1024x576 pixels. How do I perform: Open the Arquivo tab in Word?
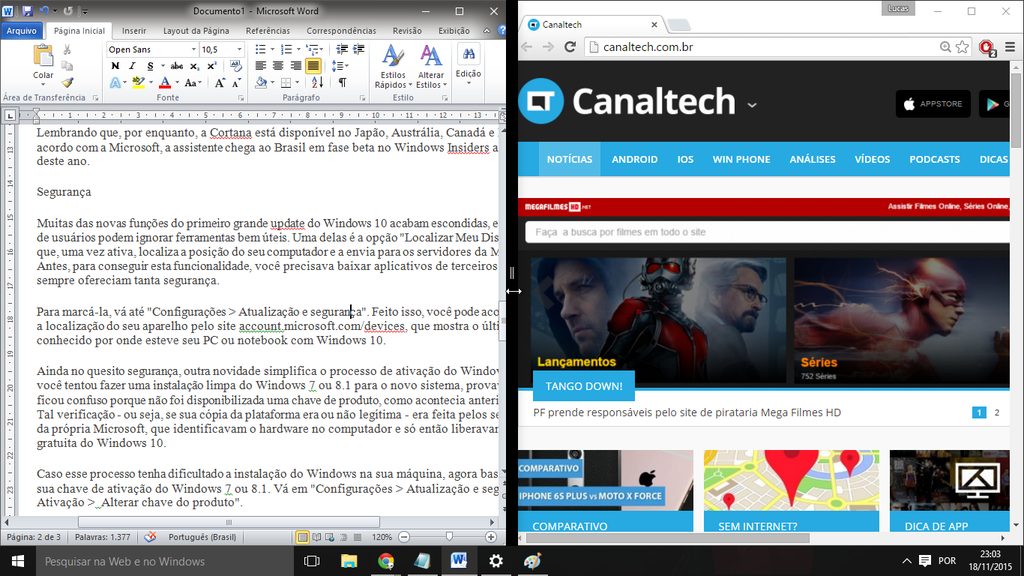click(22, 31)
